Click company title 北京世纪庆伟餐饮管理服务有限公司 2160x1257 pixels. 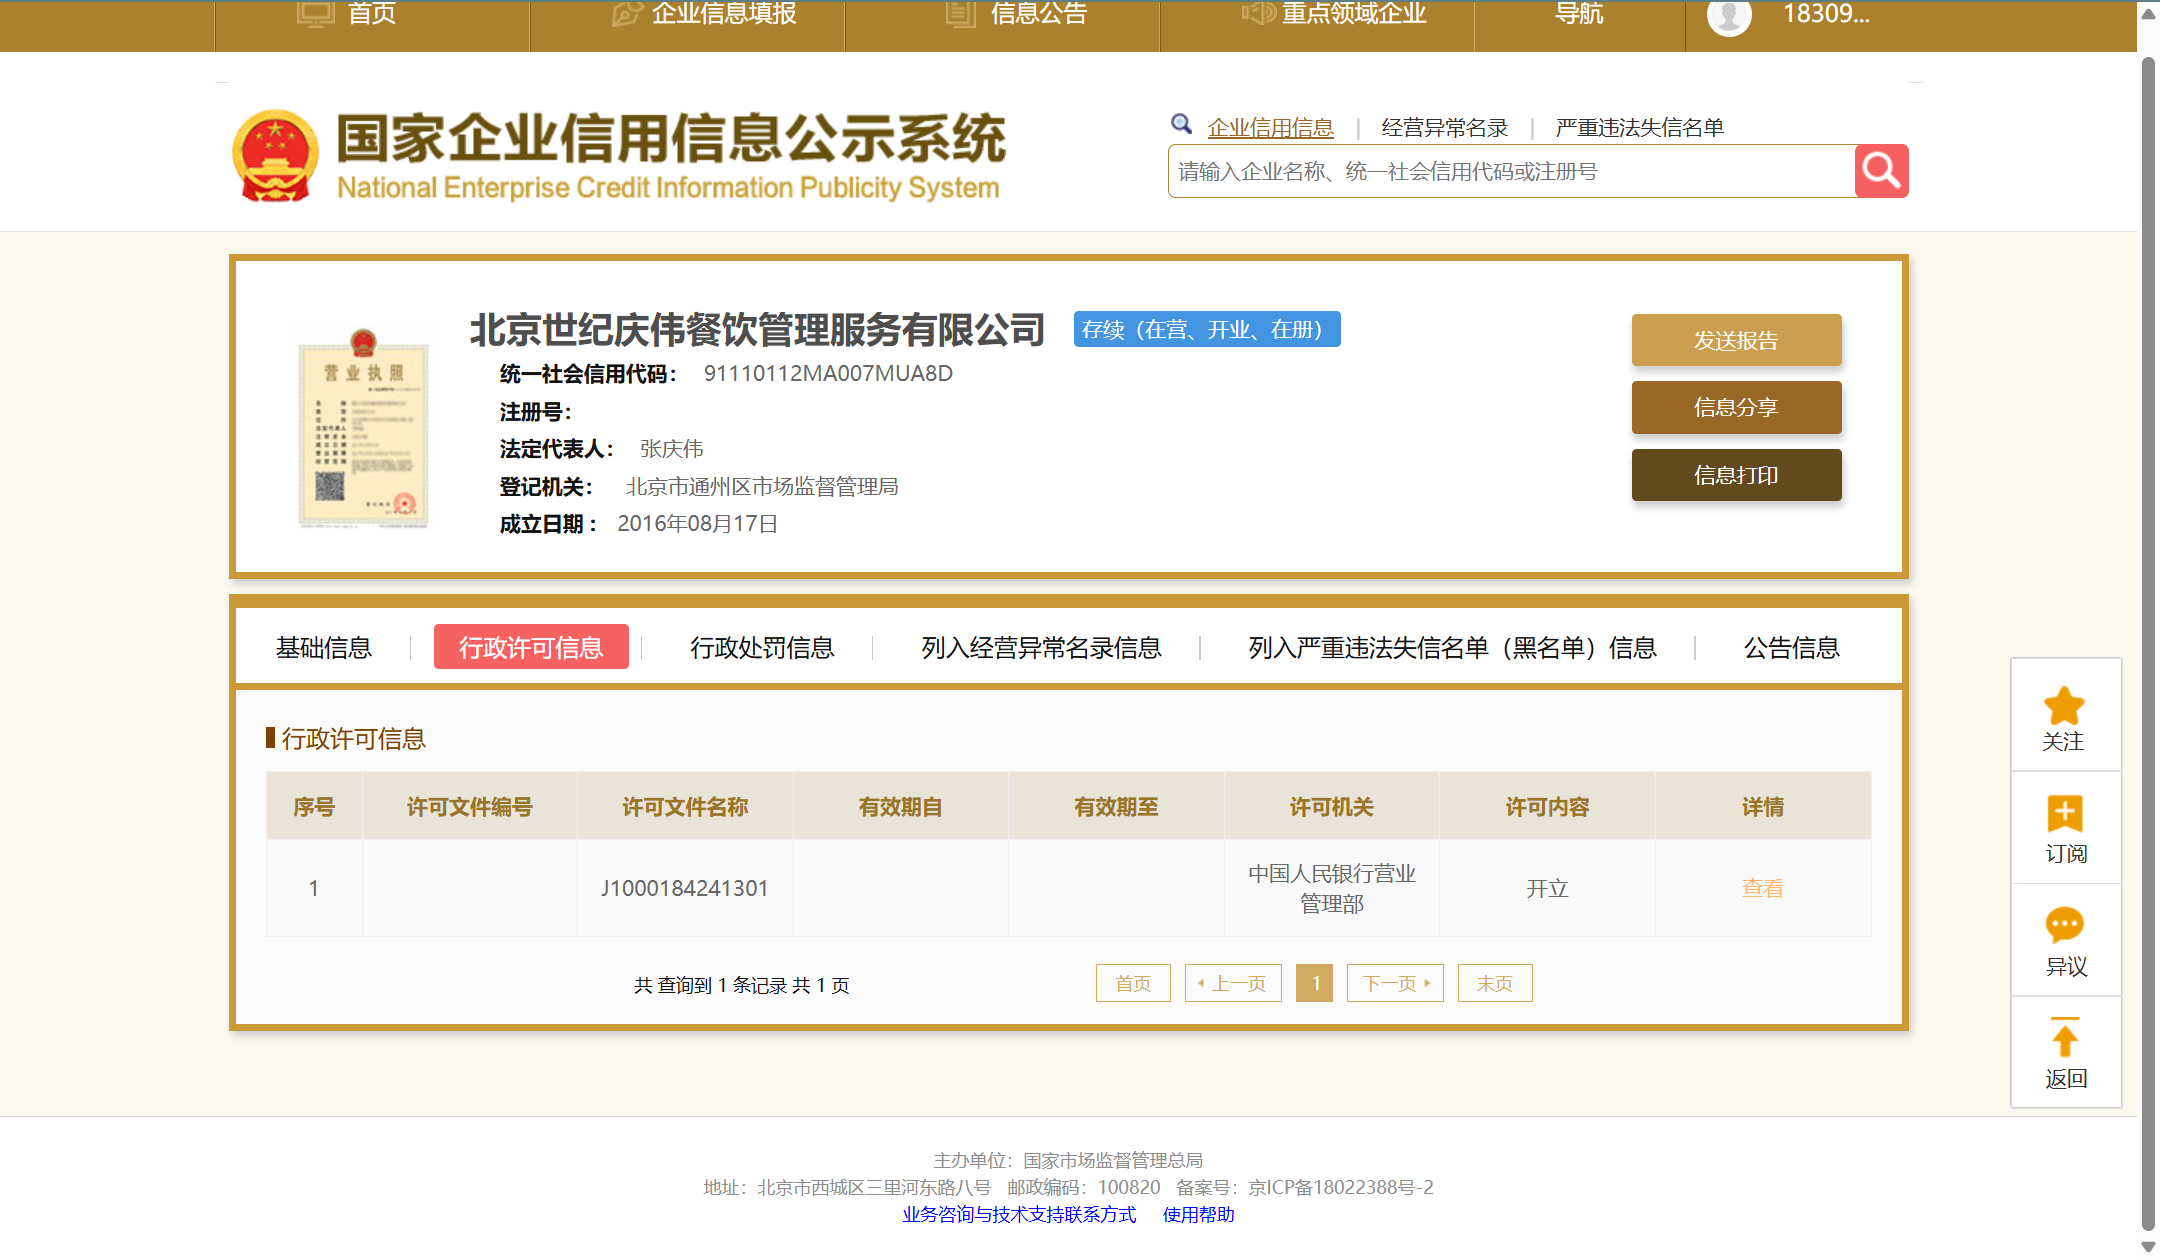758,329
